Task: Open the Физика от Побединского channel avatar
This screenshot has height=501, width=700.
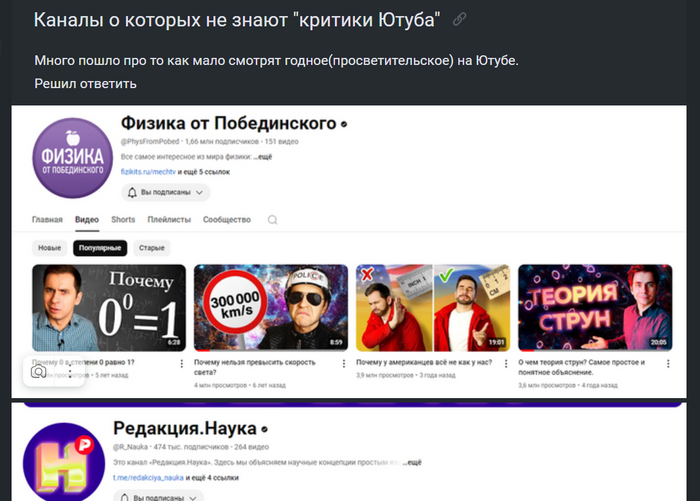Action: click(x=73, y=158)
